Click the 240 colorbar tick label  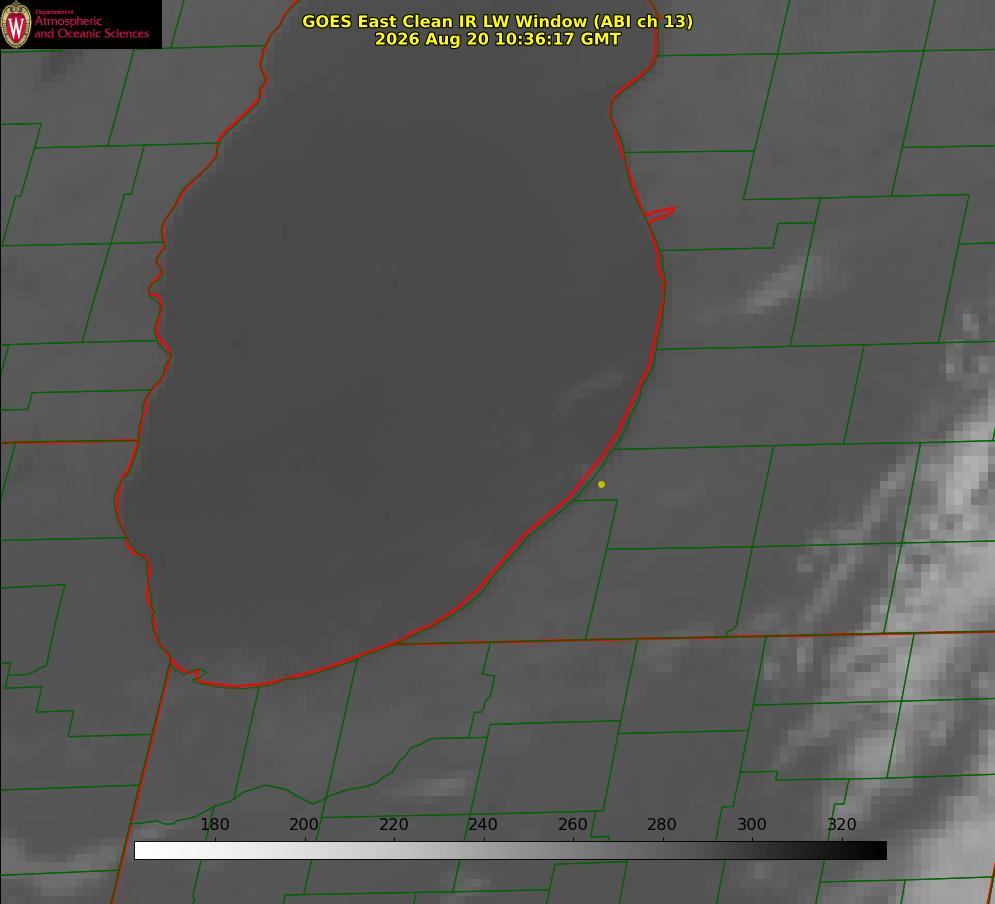[x=483, y=824]
